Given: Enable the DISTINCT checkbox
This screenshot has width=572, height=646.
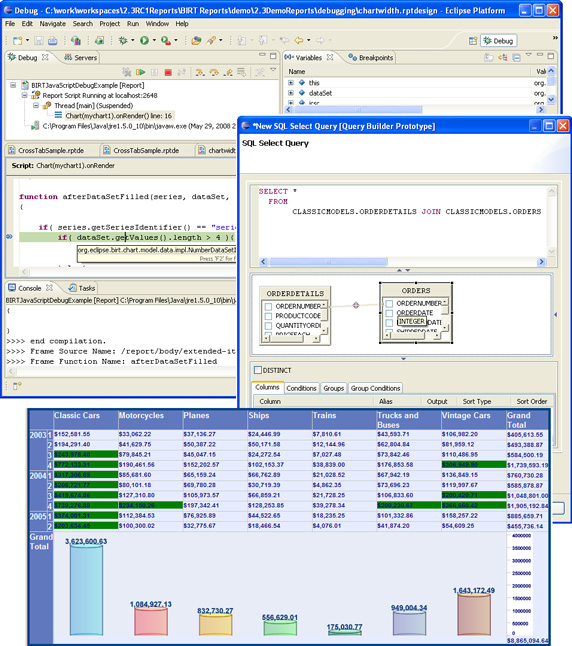Looking at the screenshot, I should [258, 370].
